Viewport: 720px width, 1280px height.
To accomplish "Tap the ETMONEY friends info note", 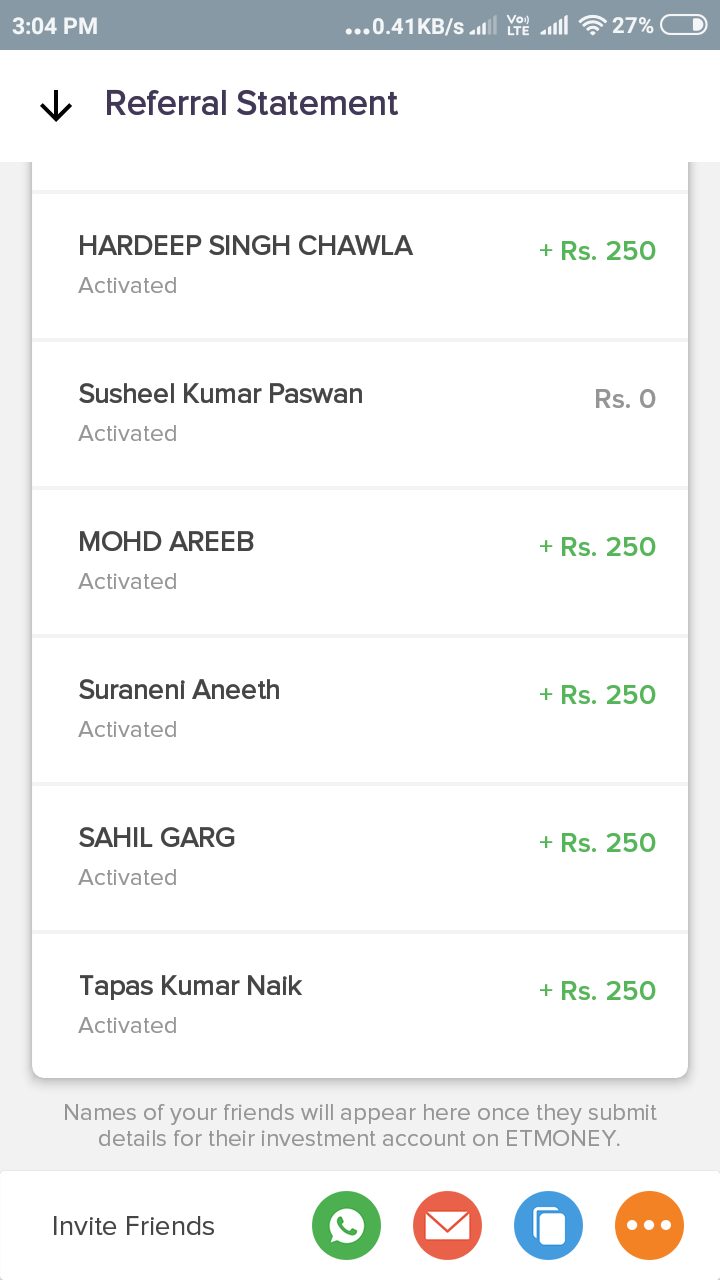I will [360, 1125].
